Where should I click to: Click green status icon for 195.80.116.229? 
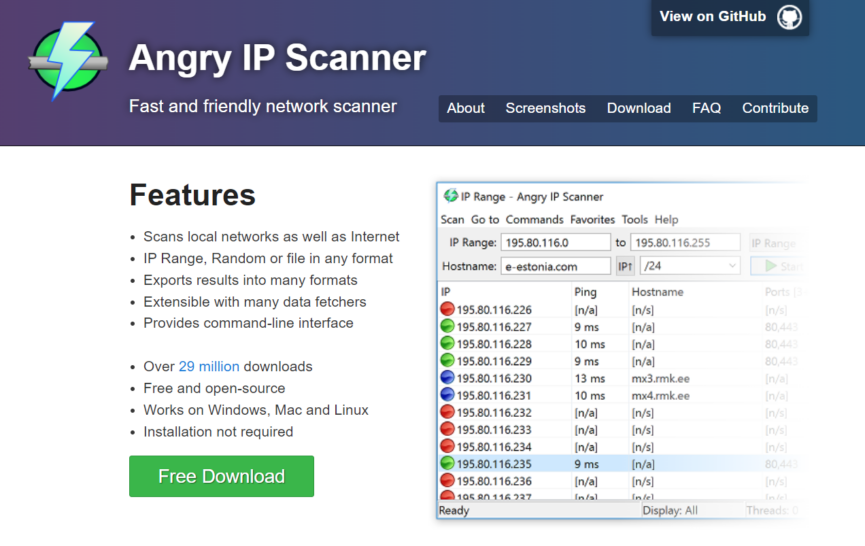[x=447, y=361]
